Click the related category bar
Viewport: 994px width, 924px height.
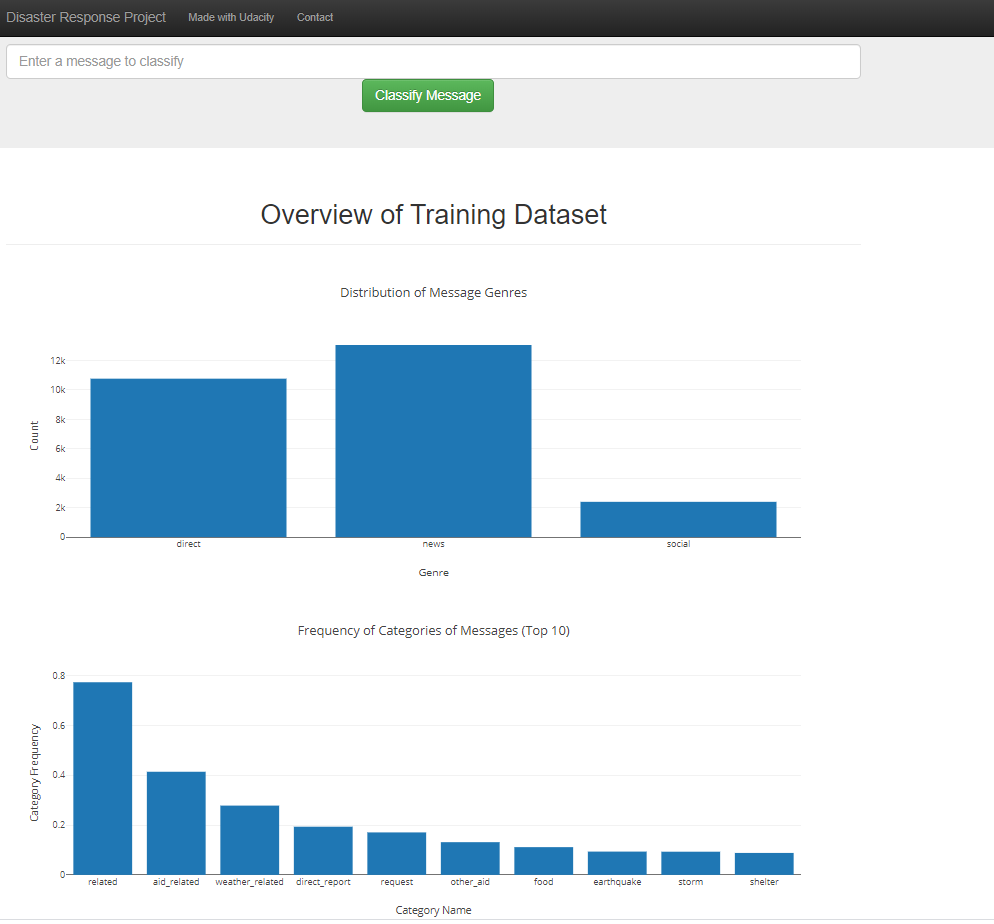pyautogui.click(x=103, y=778)
